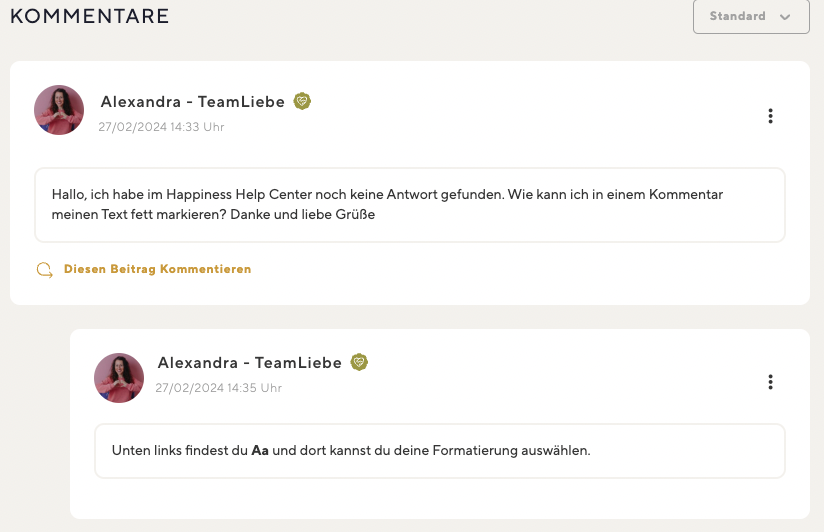This screenshot has height=532, width=824.
Task: Click the reply box starting with Unten links
Action: tap(440, 451)
